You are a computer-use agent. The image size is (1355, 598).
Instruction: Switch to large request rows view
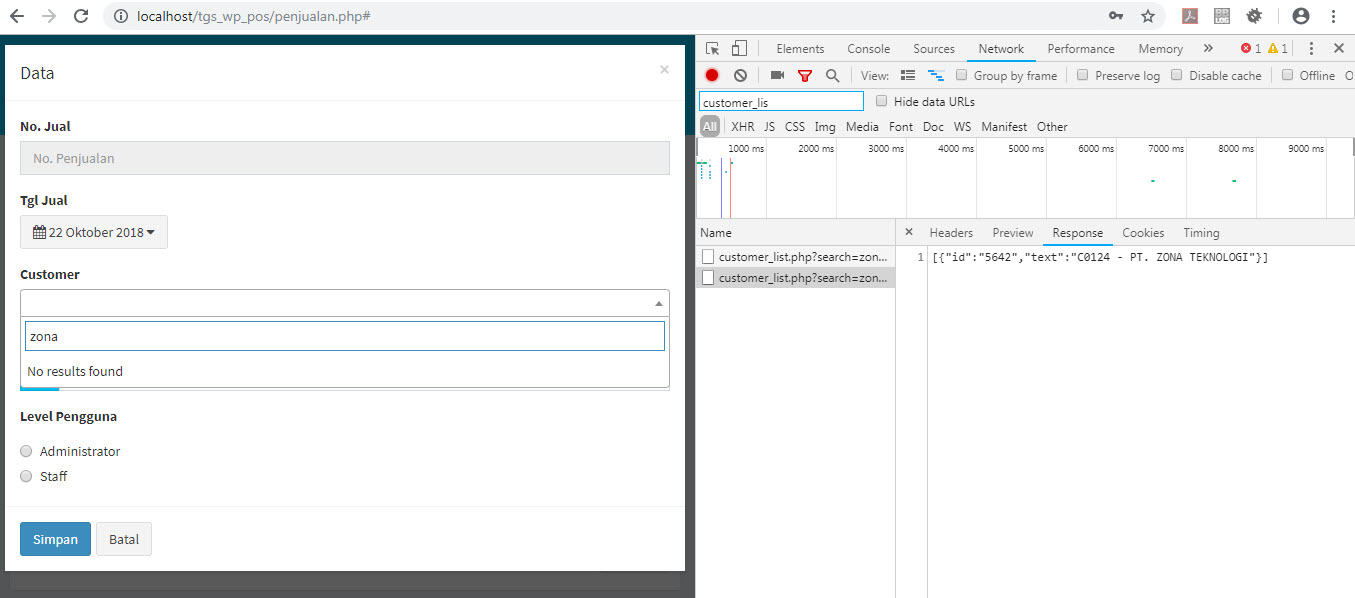[908, 75]
